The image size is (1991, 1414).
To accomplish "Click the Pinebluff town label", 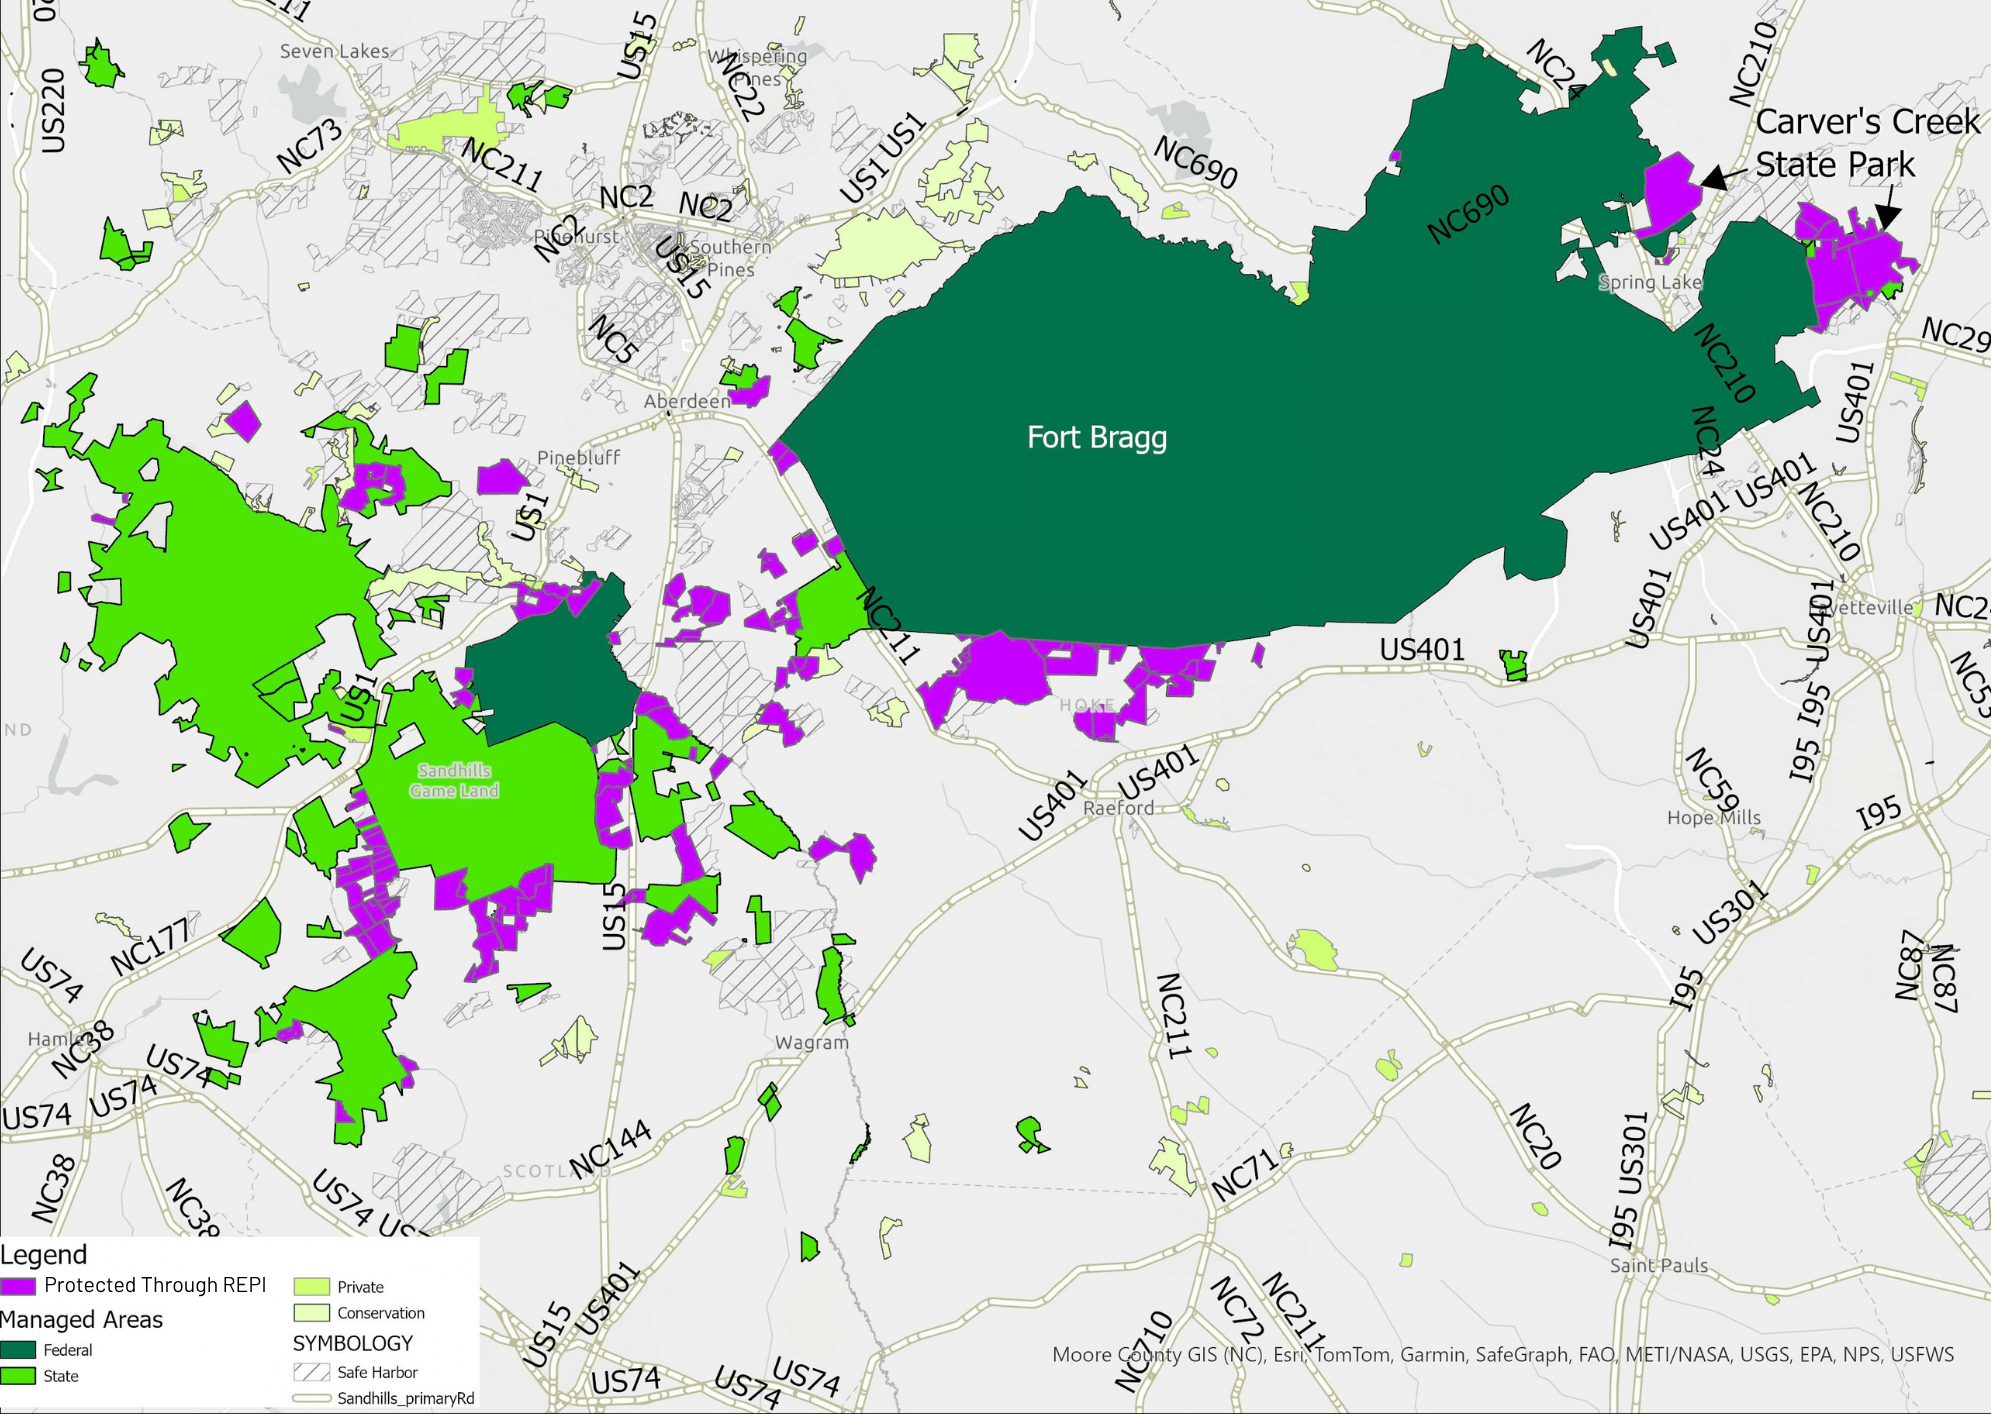I will [579, 457].
